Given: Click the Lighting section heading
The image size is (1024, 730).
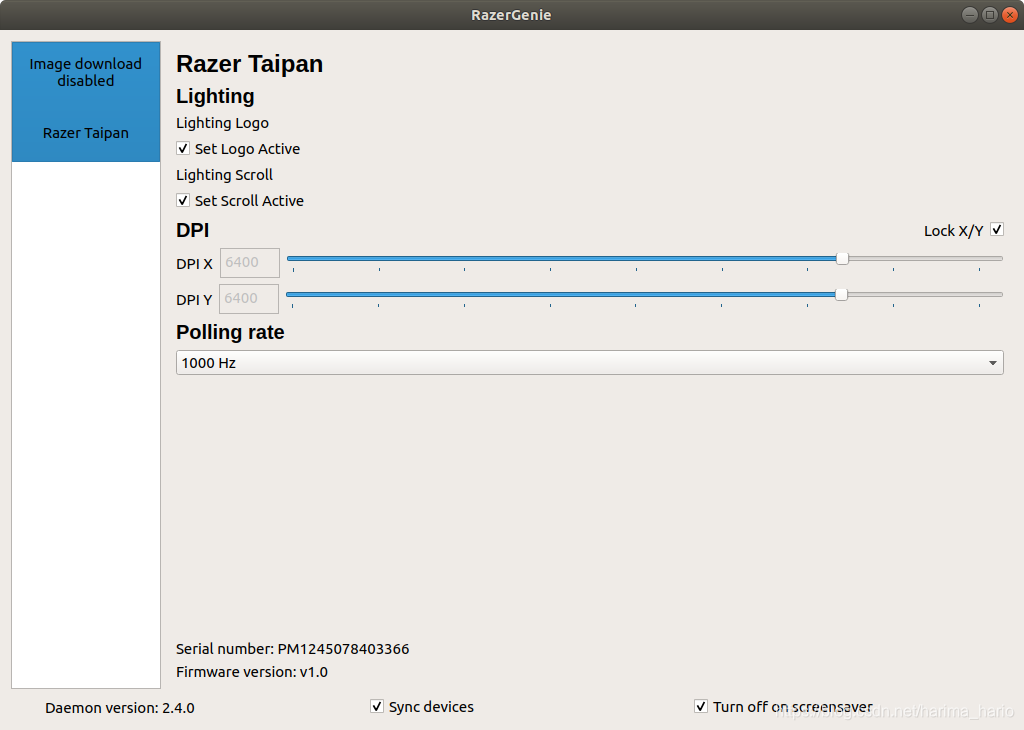Looking at the screenshot, I should tap(216, 96).
